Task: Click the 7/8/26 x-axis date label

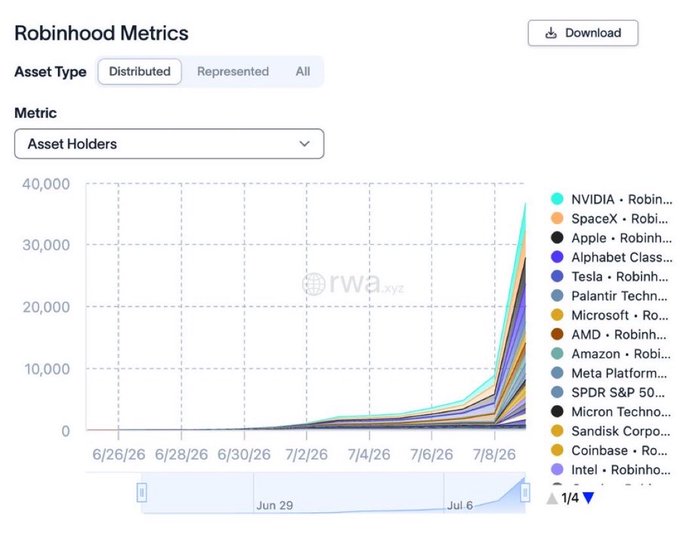Action: tap(494, 454)
